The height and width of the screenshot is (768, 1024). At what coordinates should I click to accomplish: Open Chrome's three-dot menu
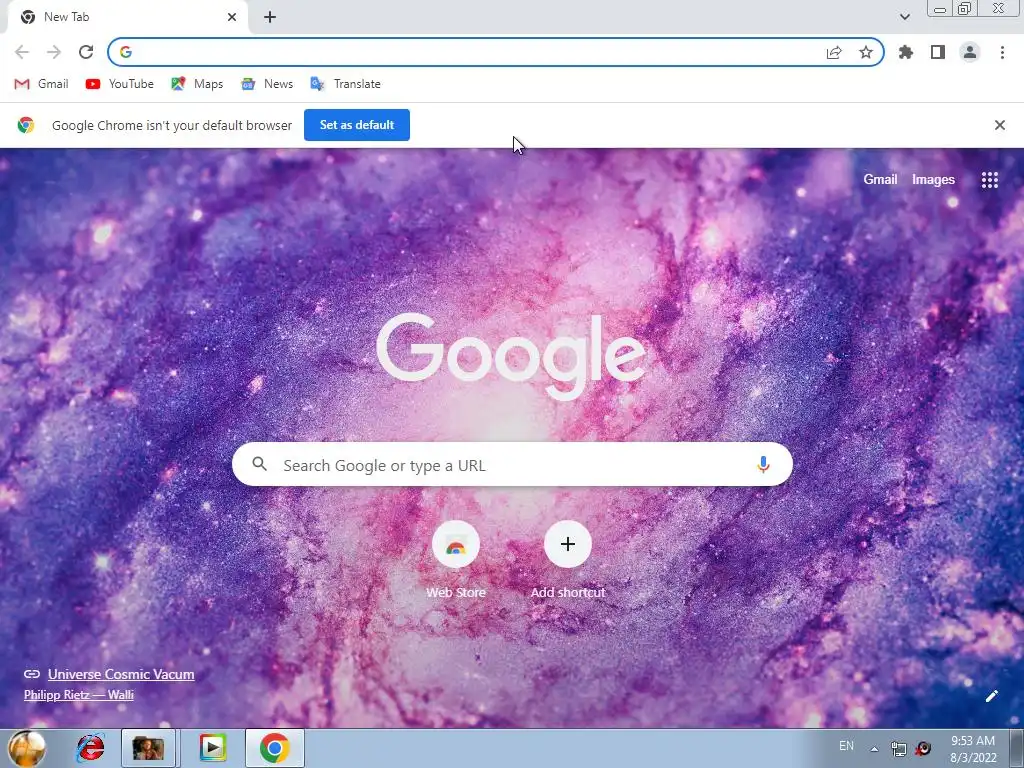click(1002, 52)
